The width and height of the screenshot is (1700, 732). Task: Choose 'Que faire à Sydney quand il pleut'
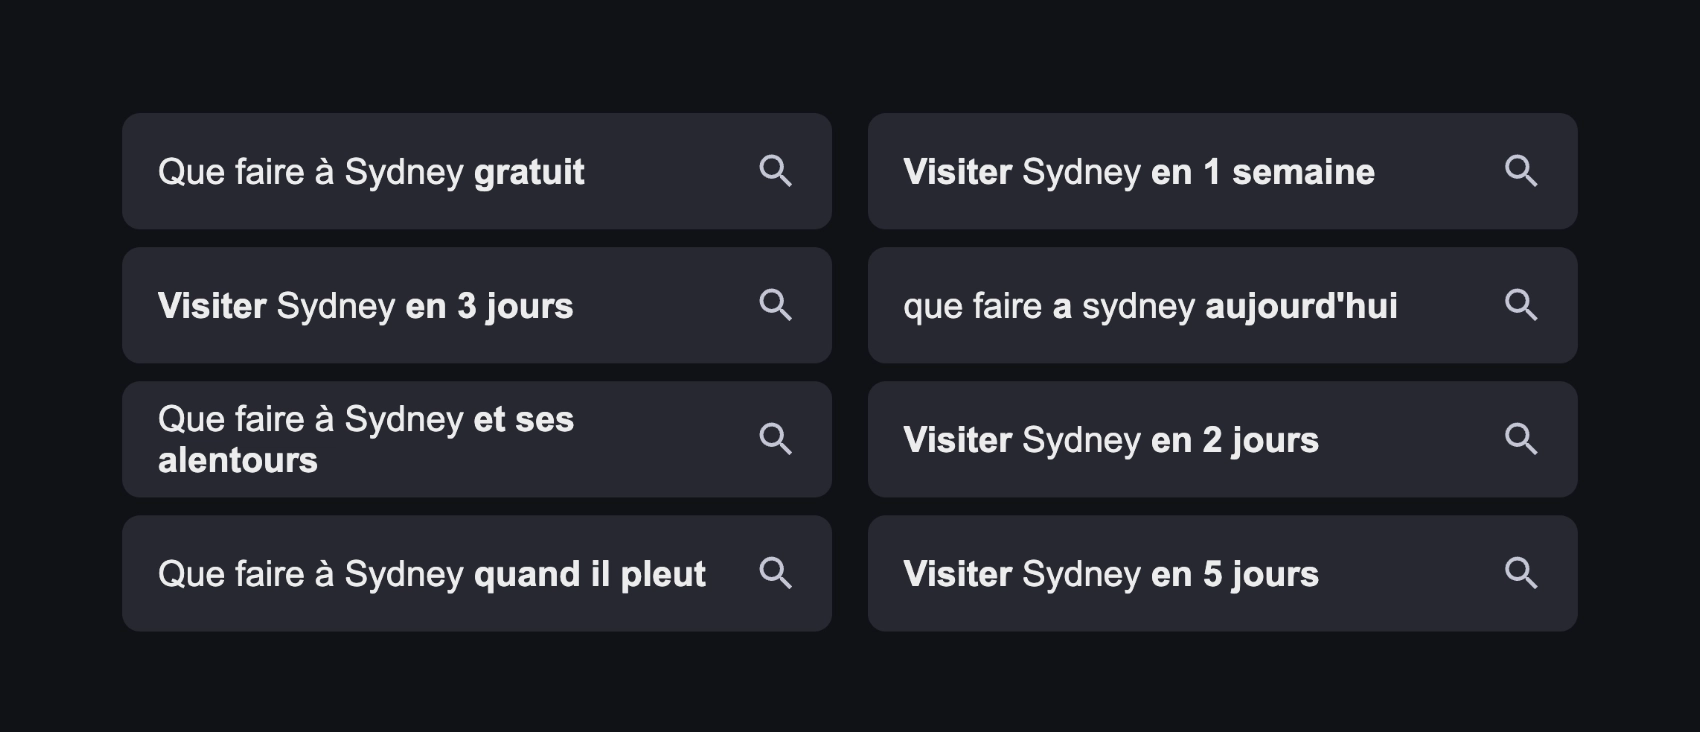point(431,574)
